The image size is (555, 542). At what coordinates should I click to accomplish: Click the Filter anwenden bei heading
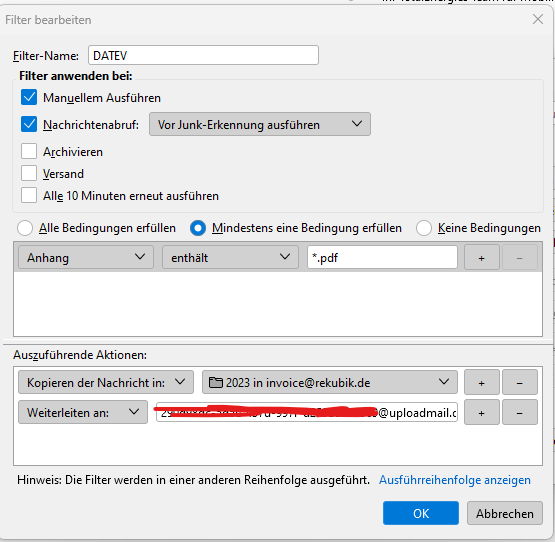[76, 76]
